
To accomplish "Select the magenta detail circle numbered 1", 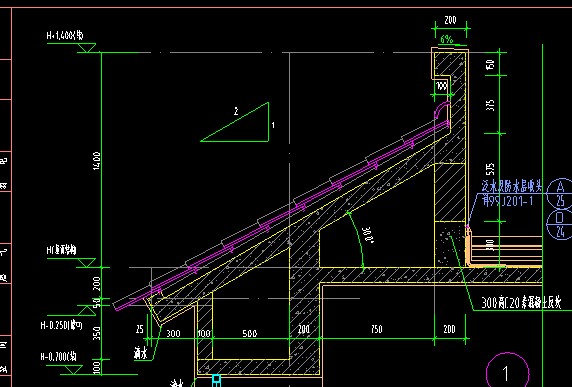I will (507, 370).
